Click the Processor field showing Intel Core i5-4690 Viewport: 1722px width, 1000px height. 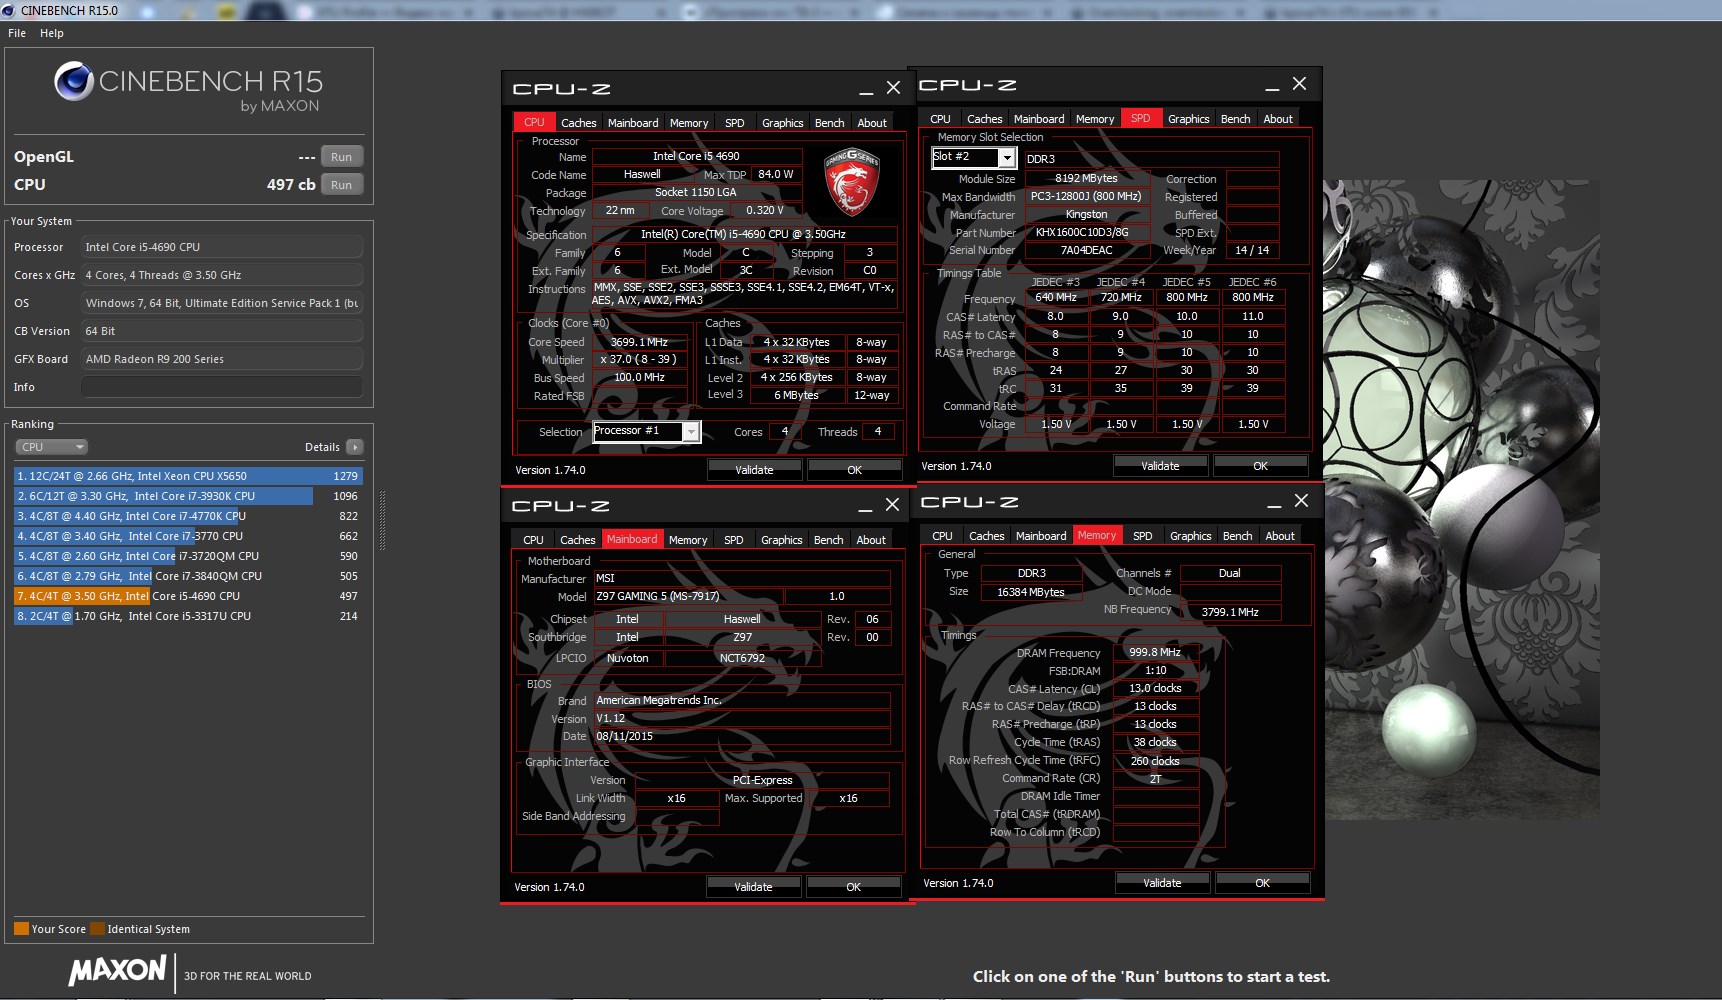pos(222,247)
